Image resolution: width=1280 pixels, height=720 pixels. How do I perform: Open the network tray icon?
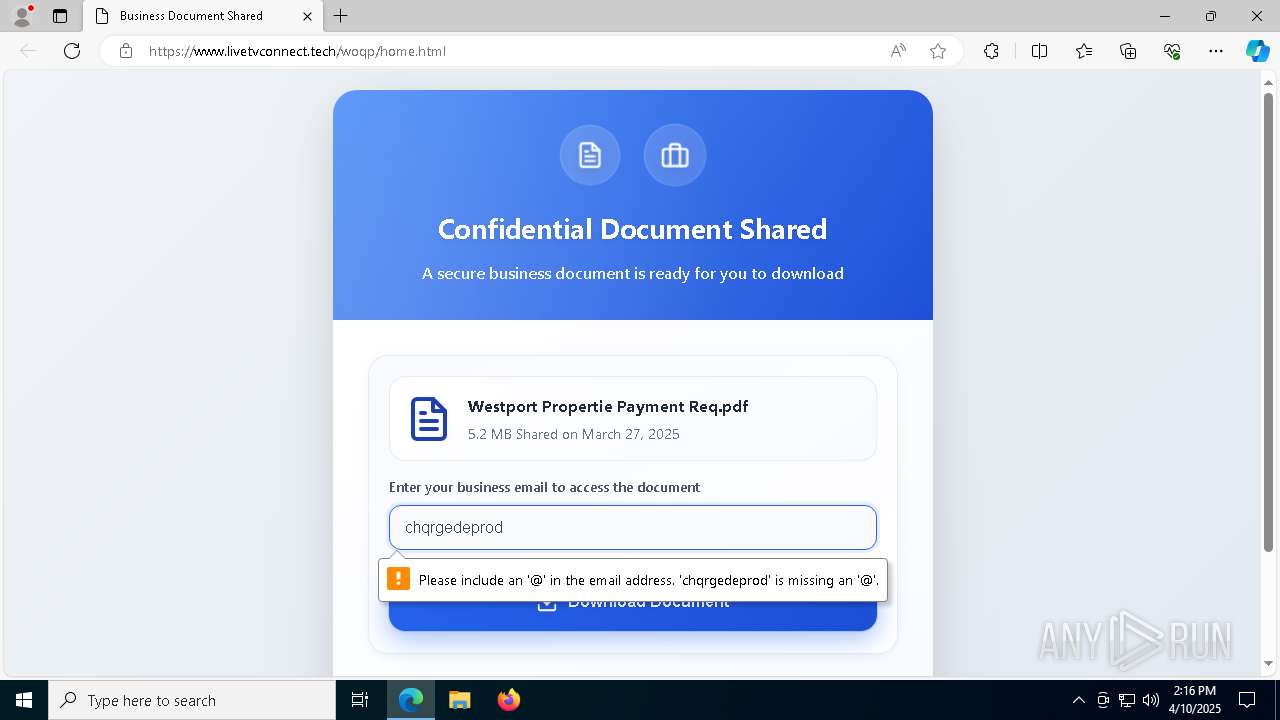click(1127, 700)
